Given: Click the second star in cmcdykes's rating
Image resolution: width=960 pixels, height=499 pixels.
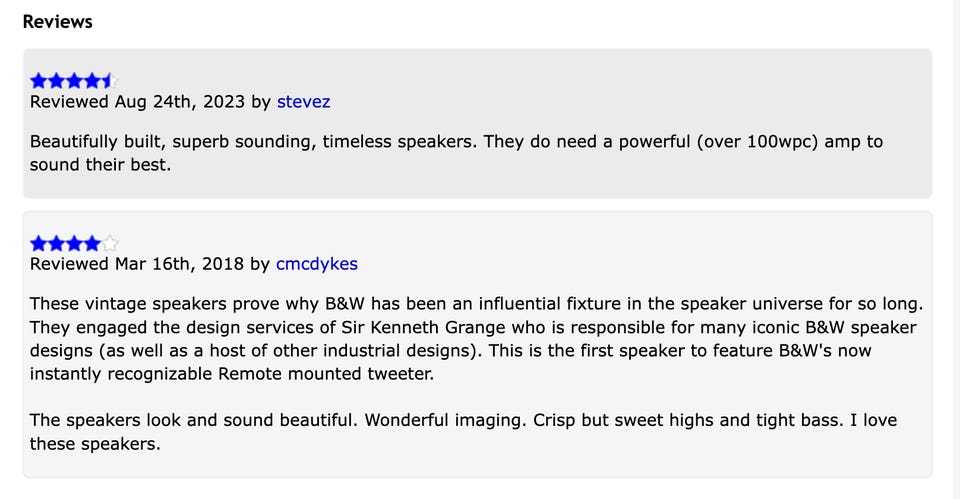Looking at the screenshot, I should (57, 243).
